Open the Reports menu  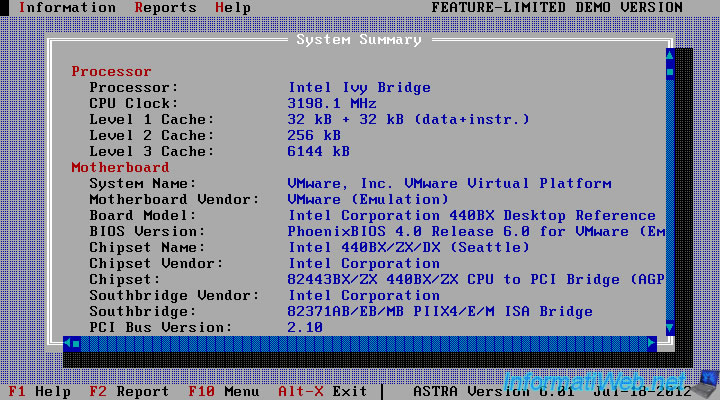[x=165, y=7]
